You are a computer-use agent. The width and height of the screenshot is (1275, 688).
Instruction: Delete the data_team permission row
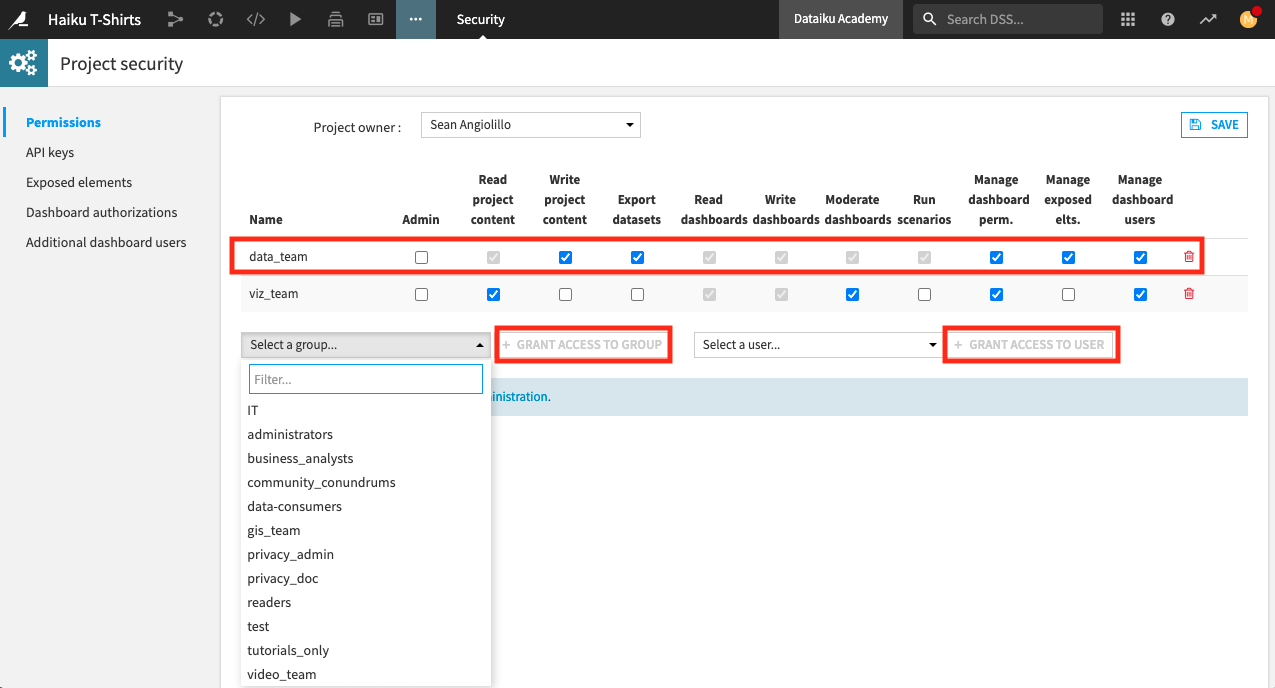point(1189,257)
